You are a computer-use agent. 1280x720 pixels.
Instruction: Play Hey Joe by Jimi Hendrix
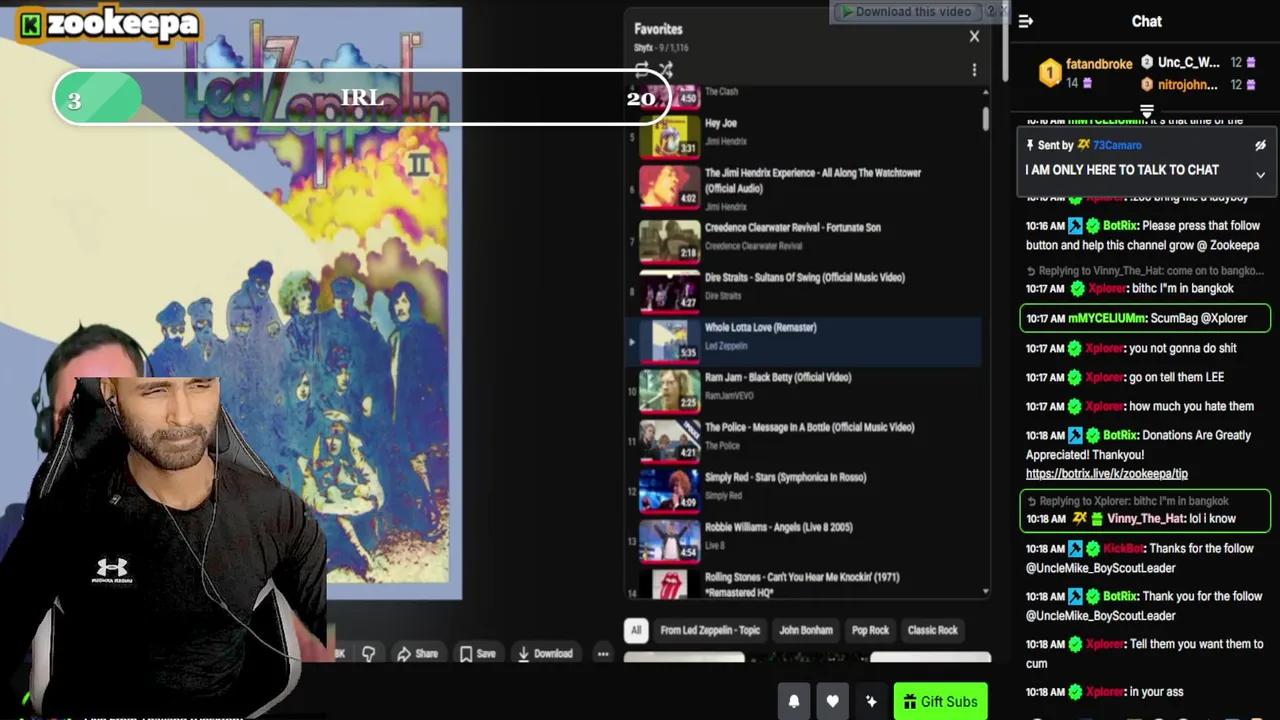tap(805, 135)
